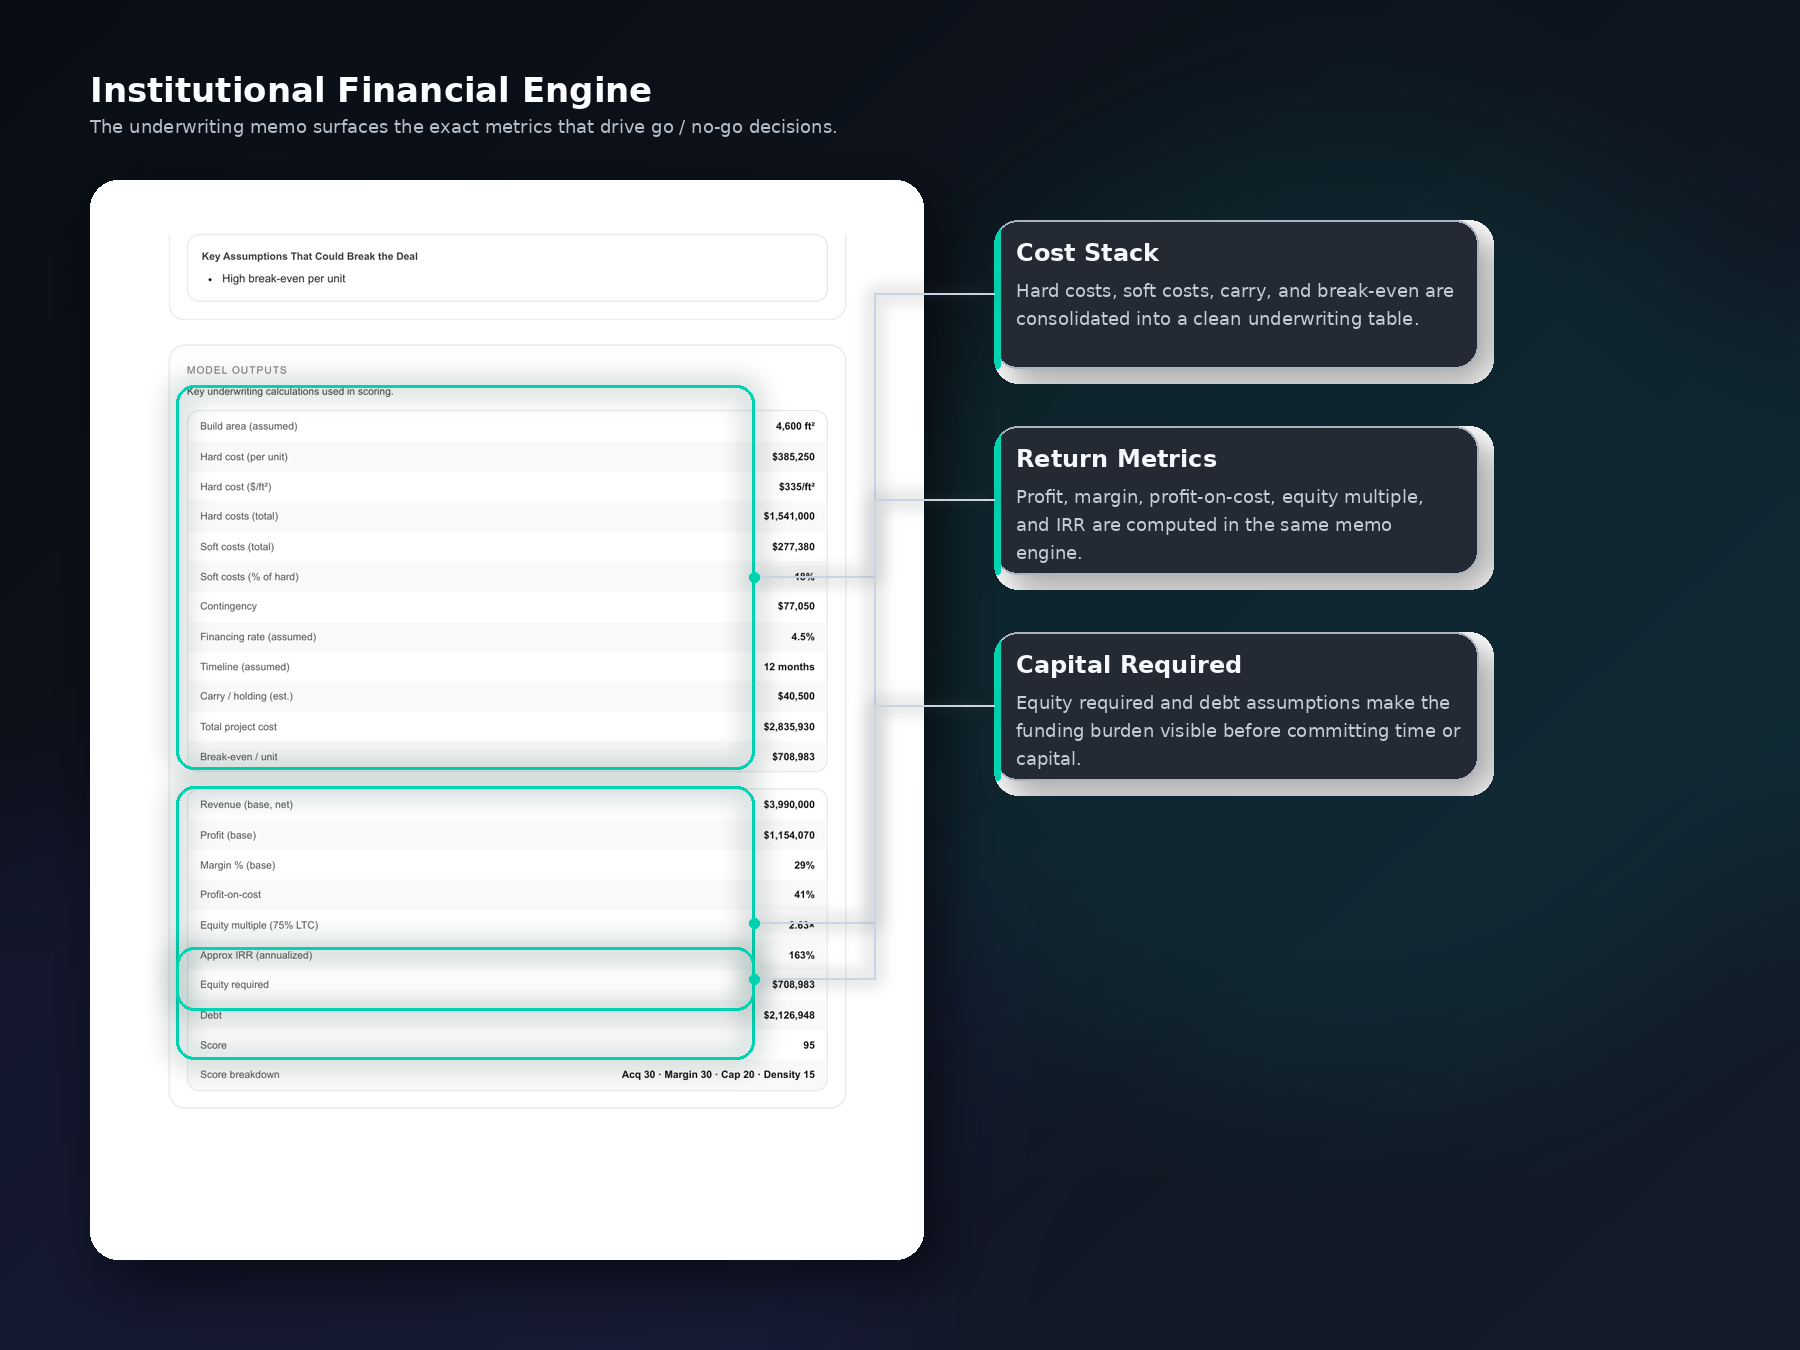Click the $1,154,070 profit value
The height and width of the screenshot is (1350, 1800).
[789, 835]
